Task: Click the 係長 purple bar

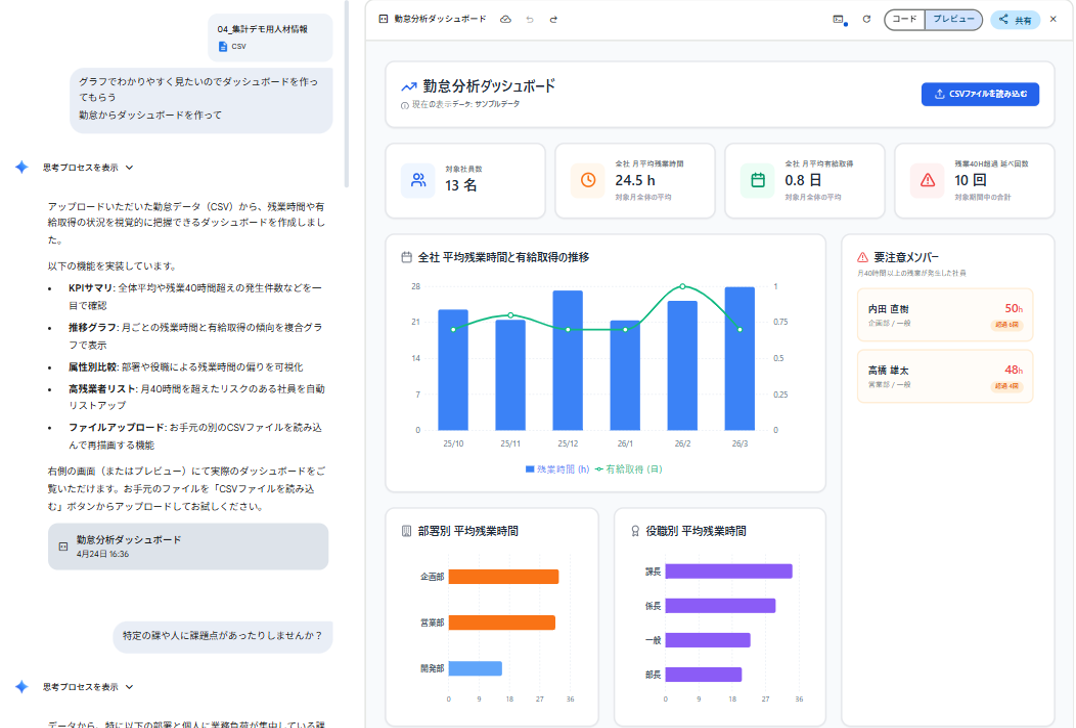Action: pos(721,606)
